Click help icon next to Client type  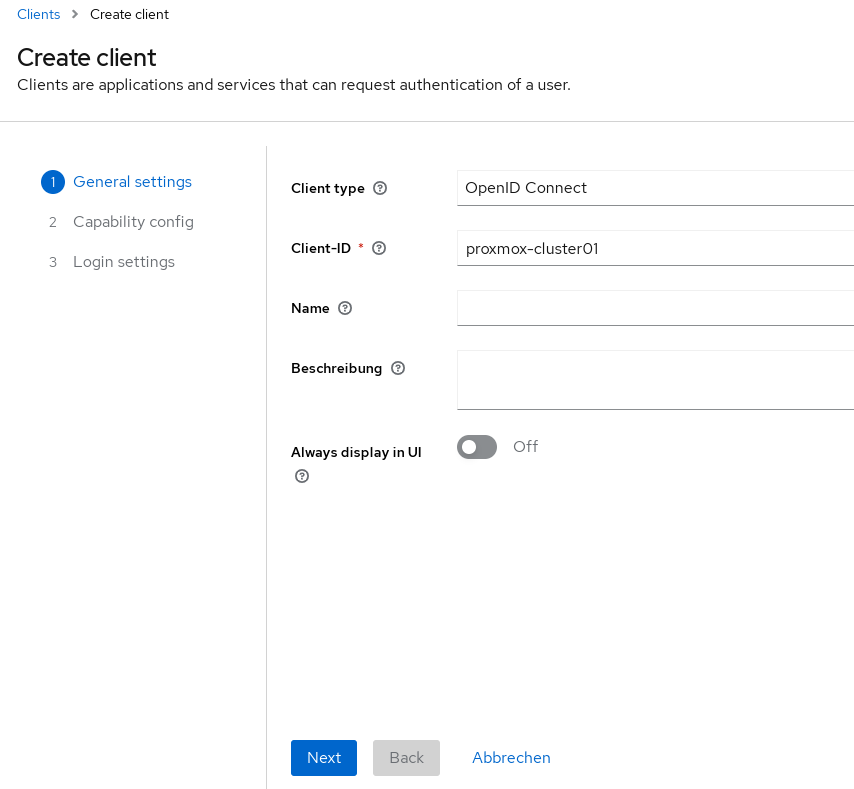pyautogui.click(x=380, y=188)
